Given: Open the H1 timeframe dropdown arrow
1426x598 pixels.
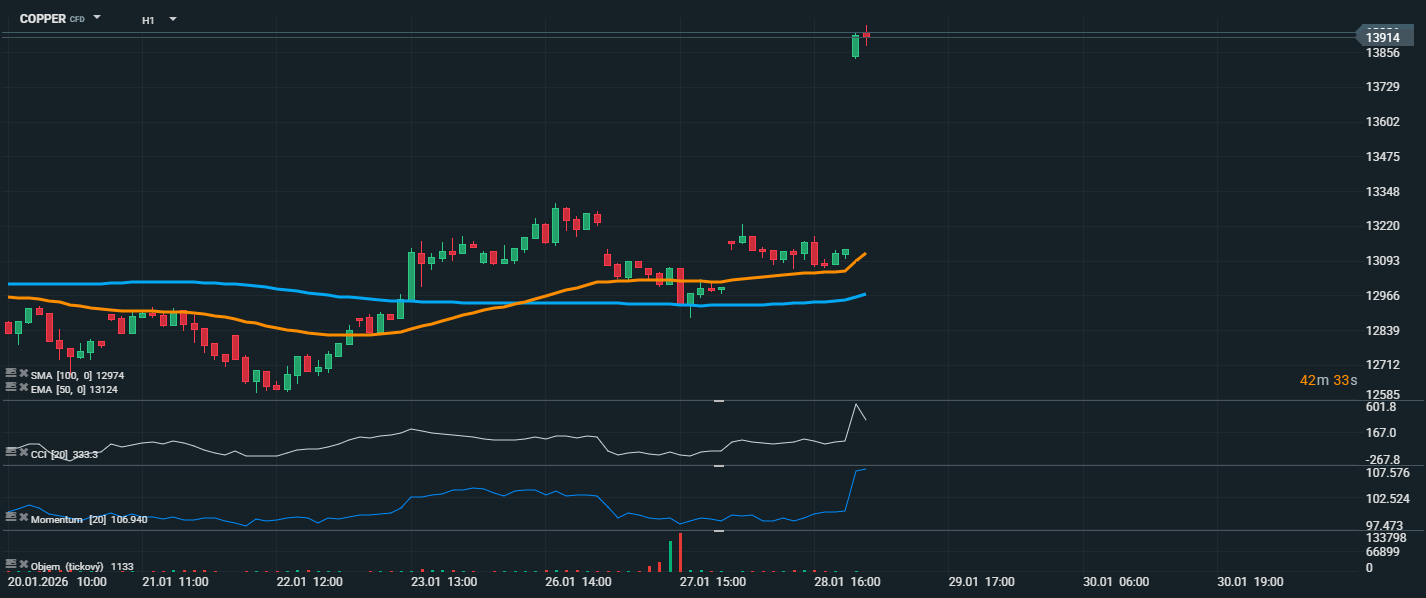Looking at the screenshot, I should pyautogui.click(x=173, y=19).
